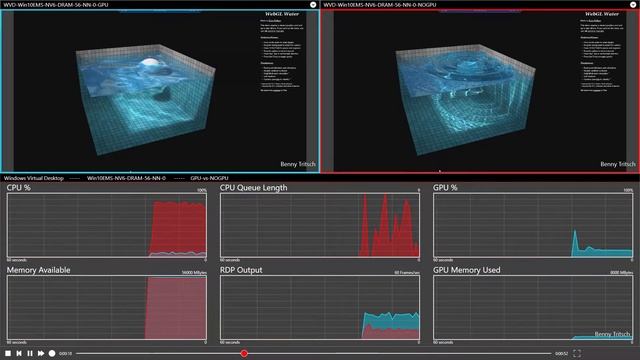Click the Win10EMS-NV6-DRAM-56-NN-0 label
This screenshot has height=360, width=640.
[127, 178]
